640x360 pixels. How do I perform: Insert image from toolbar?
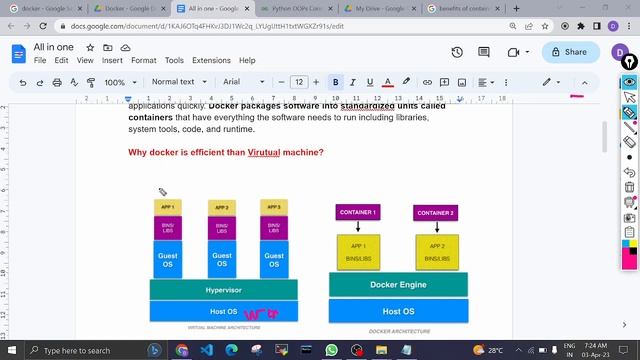coord(462,82)
